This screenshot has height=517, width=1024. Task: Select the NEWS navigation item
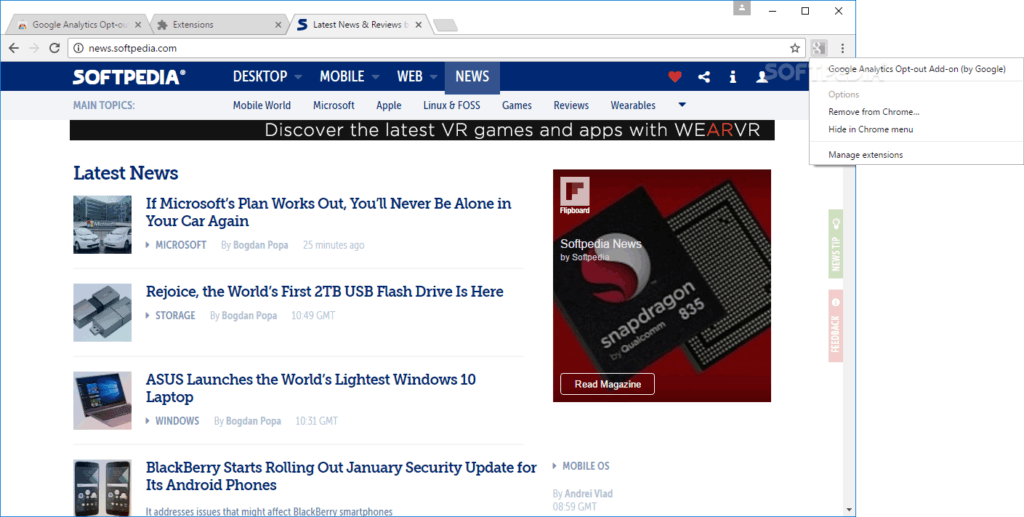(x=472, y=77)
